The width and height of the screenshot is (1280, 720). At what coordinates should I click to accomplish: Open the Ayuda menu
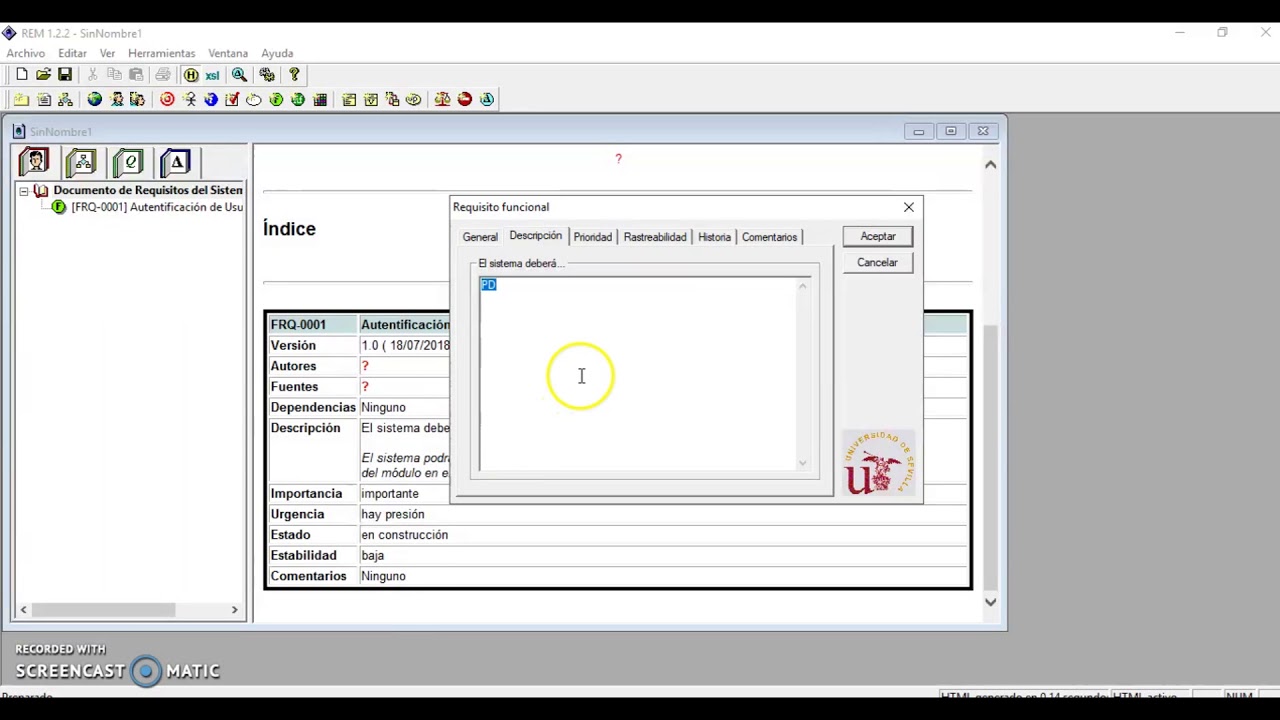click(x=277, y=53)
